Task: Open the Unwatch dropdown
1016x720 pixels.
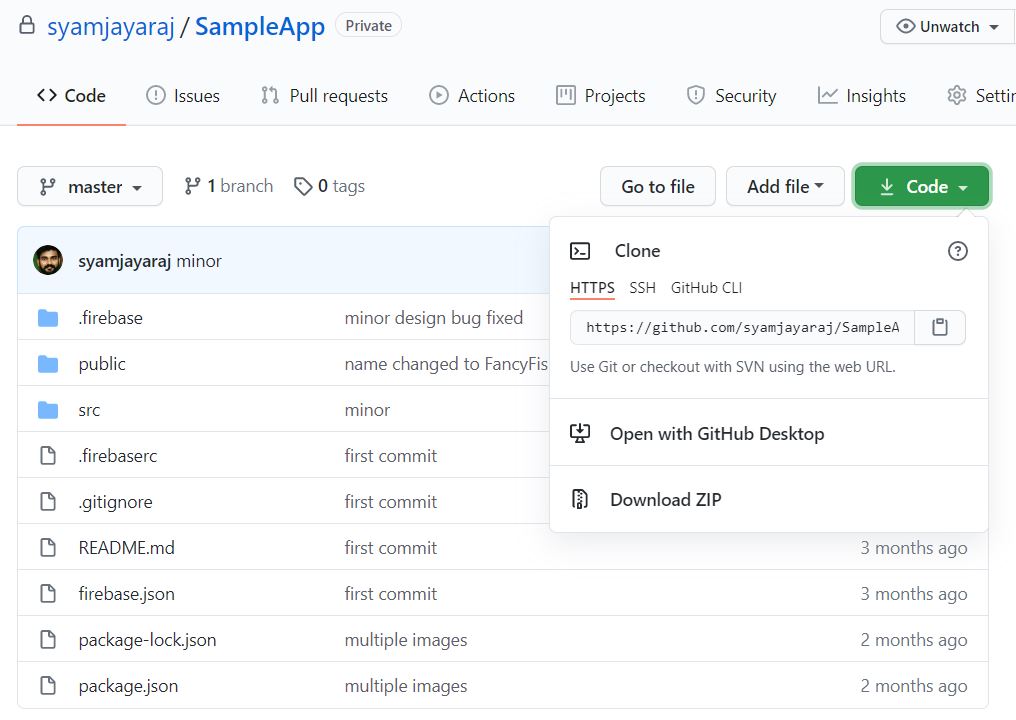Action: point(945,27)
